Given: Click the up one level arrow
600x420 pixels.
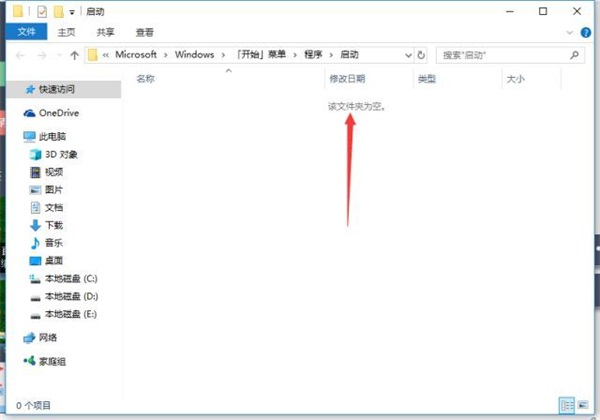Looking at the screenshot, I should point(74,56).
